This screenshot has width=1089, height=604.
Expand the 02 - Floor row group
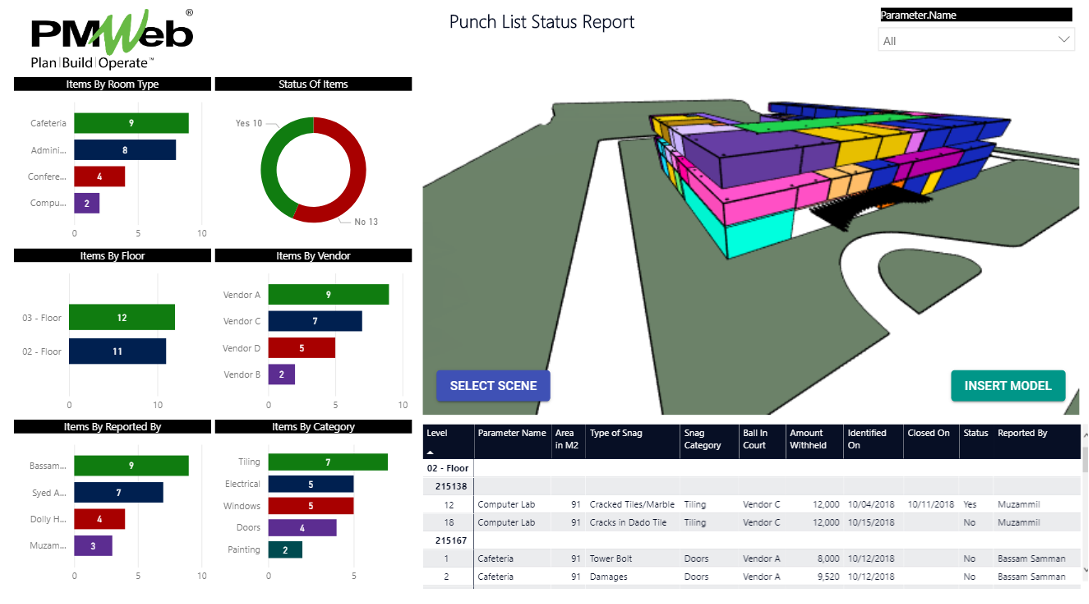450,467
